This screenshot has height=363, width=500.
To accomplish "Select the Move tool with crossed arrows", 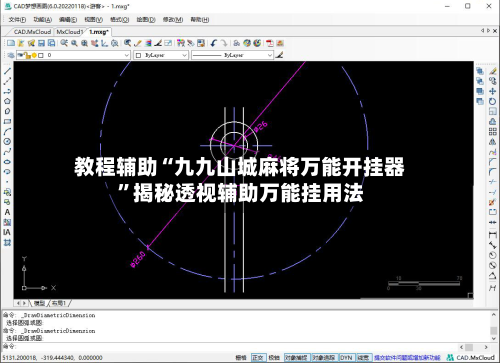I will (492, 91).
